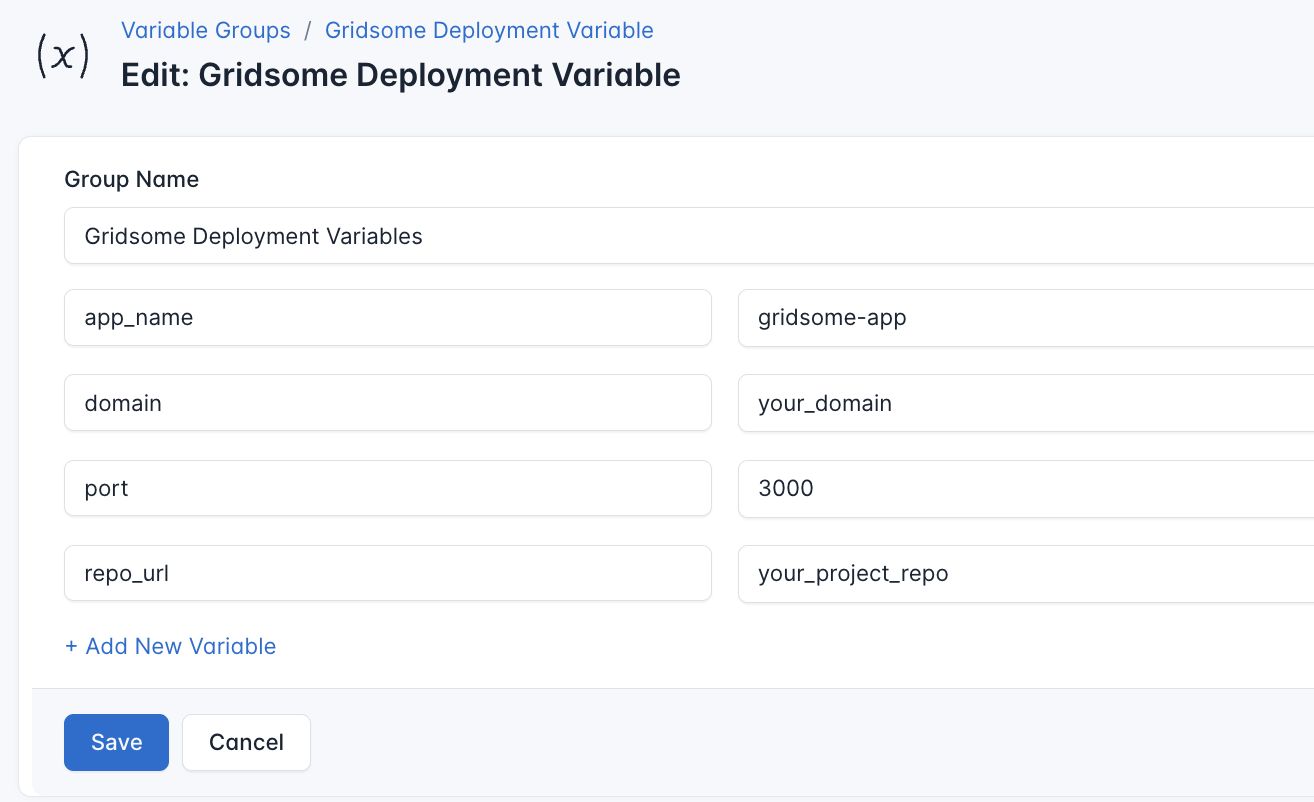Viewport: 1314px width, 802px height.
Task: Click the Group Name label
Action: click(x=131, y=178)
